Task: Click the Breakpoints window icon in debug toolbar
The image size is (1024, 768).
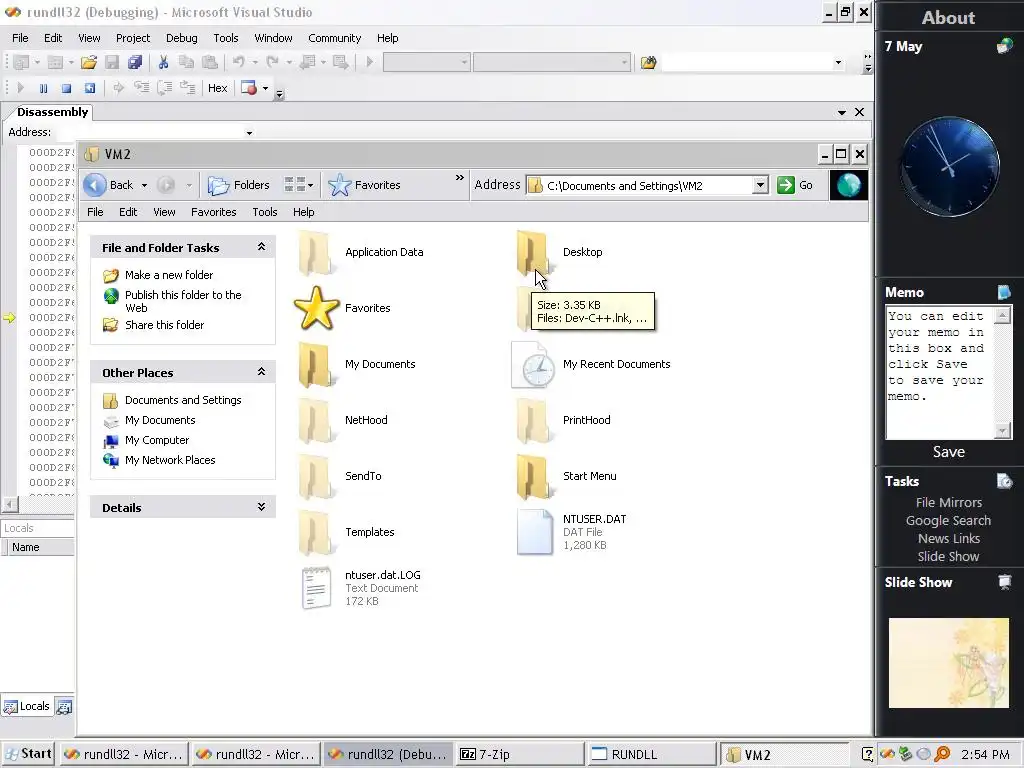Action: 249,88
